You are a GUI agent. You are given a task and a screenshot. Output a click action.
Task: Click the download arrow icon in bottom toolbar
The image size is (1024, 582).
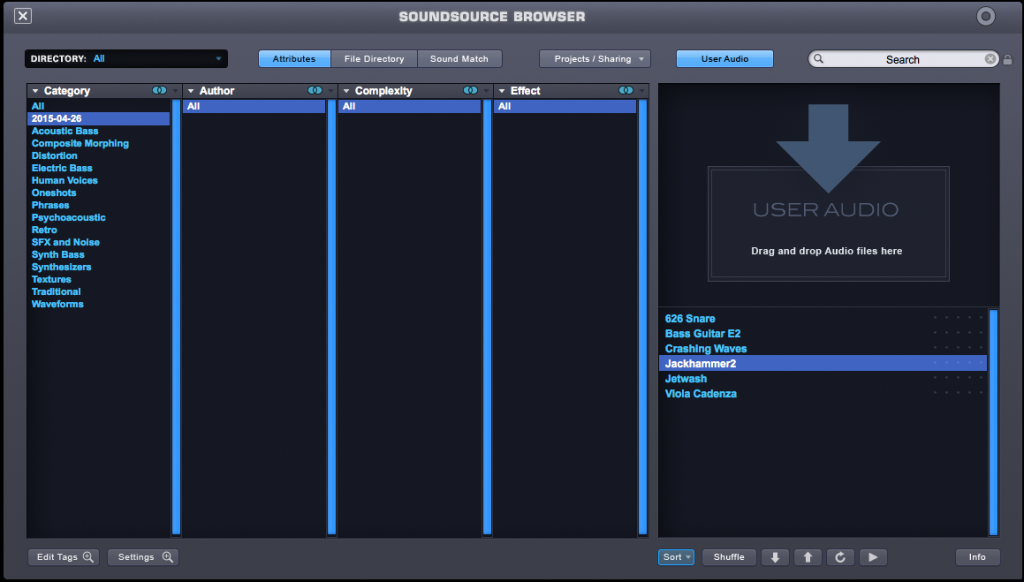click(775, 557)
